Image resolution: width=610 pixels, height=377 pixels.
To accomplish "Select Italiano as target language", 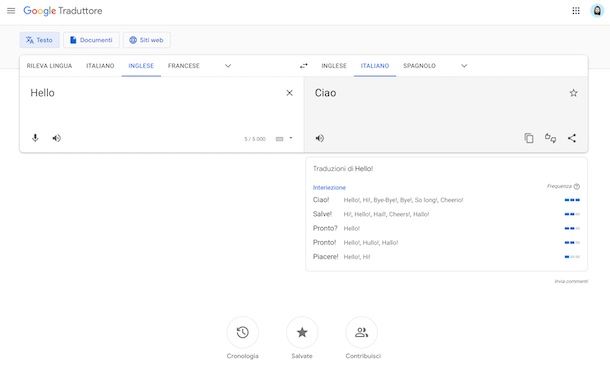I will pyautogui.click(x=375, y=66).
